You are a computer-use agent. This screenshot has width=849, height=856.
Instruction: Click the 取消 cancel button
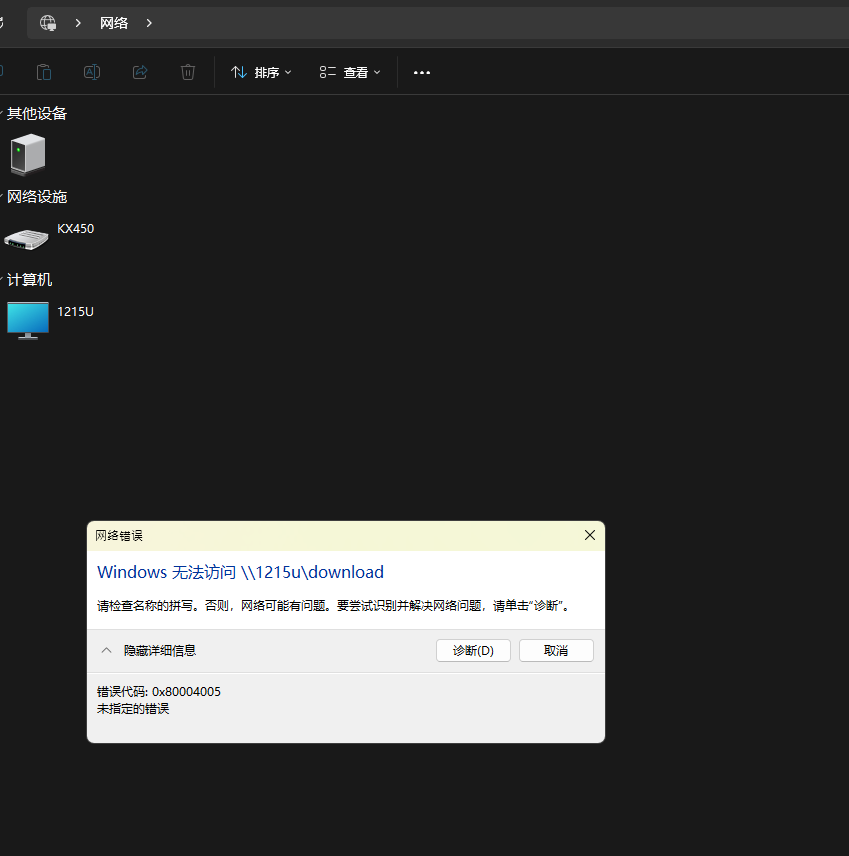tap(556, 650)
